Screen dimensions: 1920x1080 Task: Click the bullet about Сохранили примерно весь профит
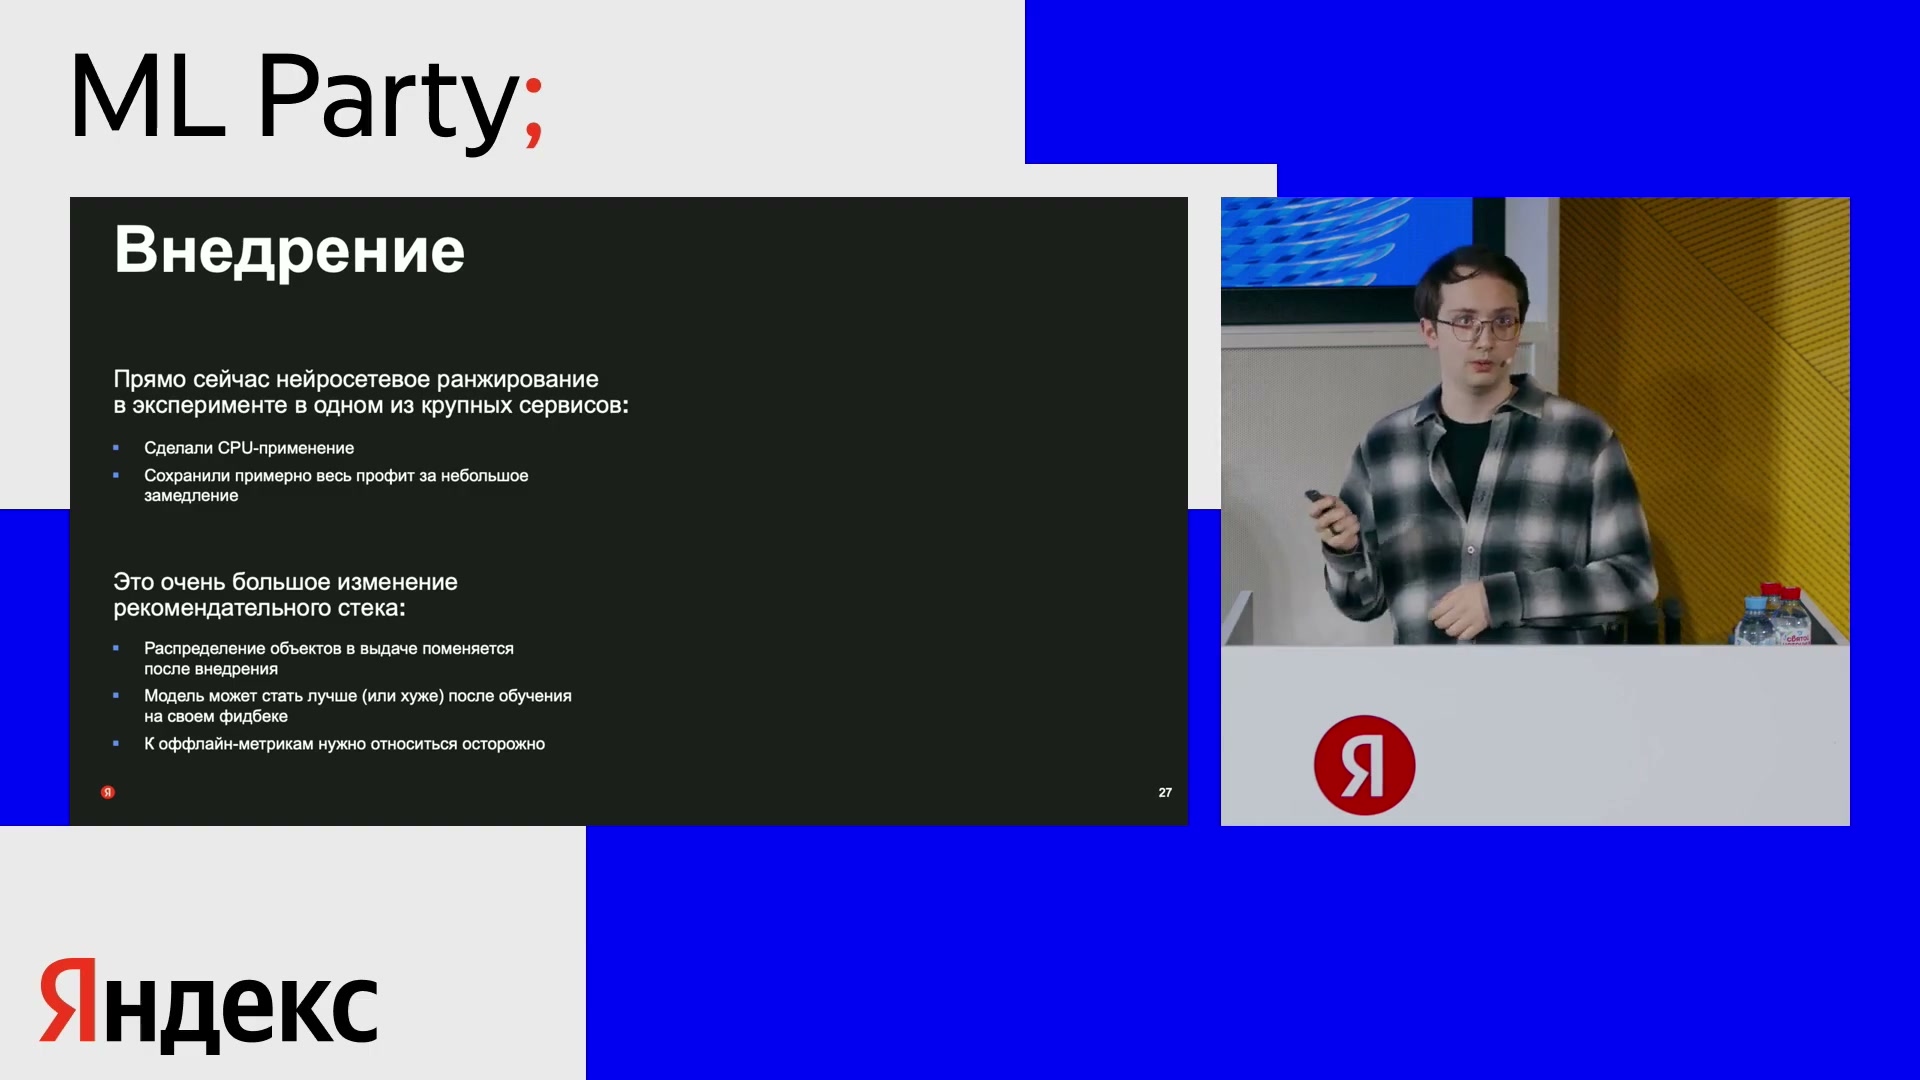coord(336,485)
